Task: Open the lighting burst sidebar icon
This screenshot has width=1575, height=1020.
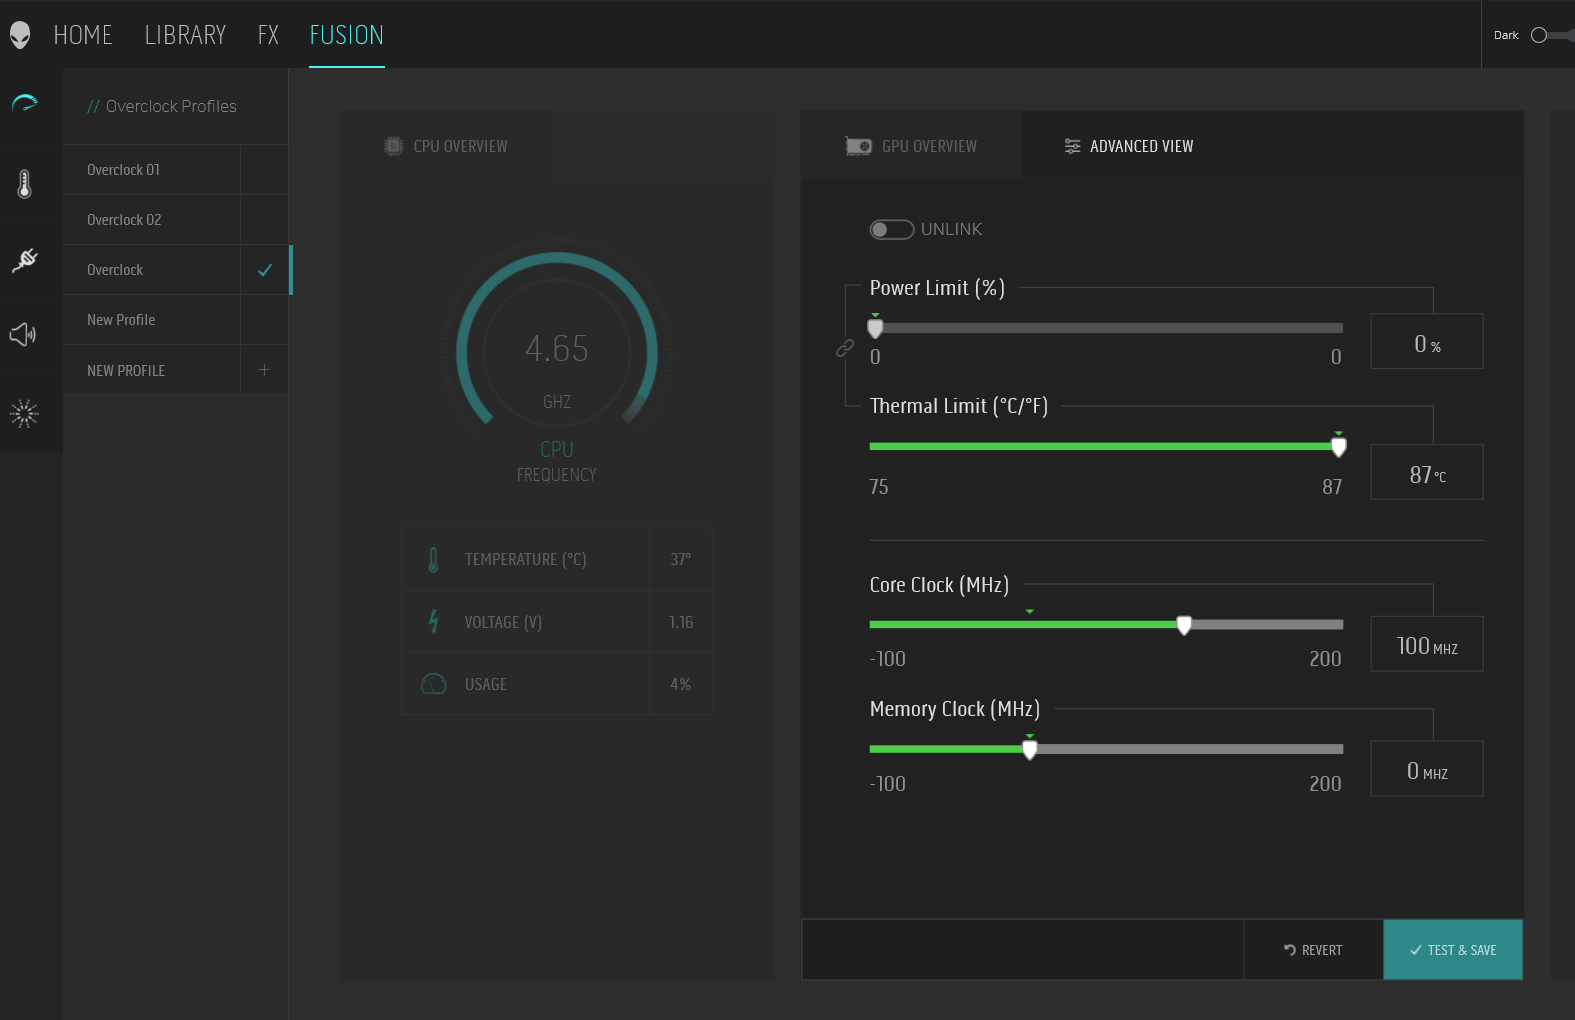Action: [24, 413]
